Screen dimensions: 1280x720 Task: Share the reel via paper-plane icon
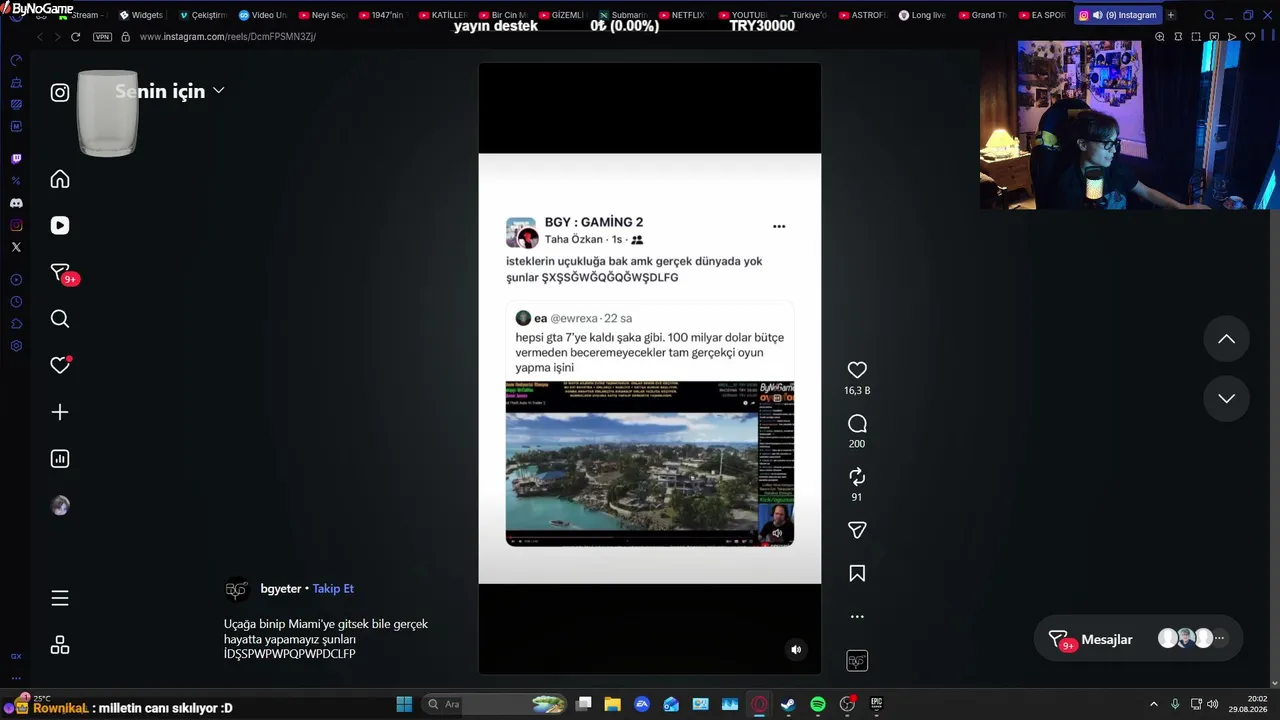(857, 530)
